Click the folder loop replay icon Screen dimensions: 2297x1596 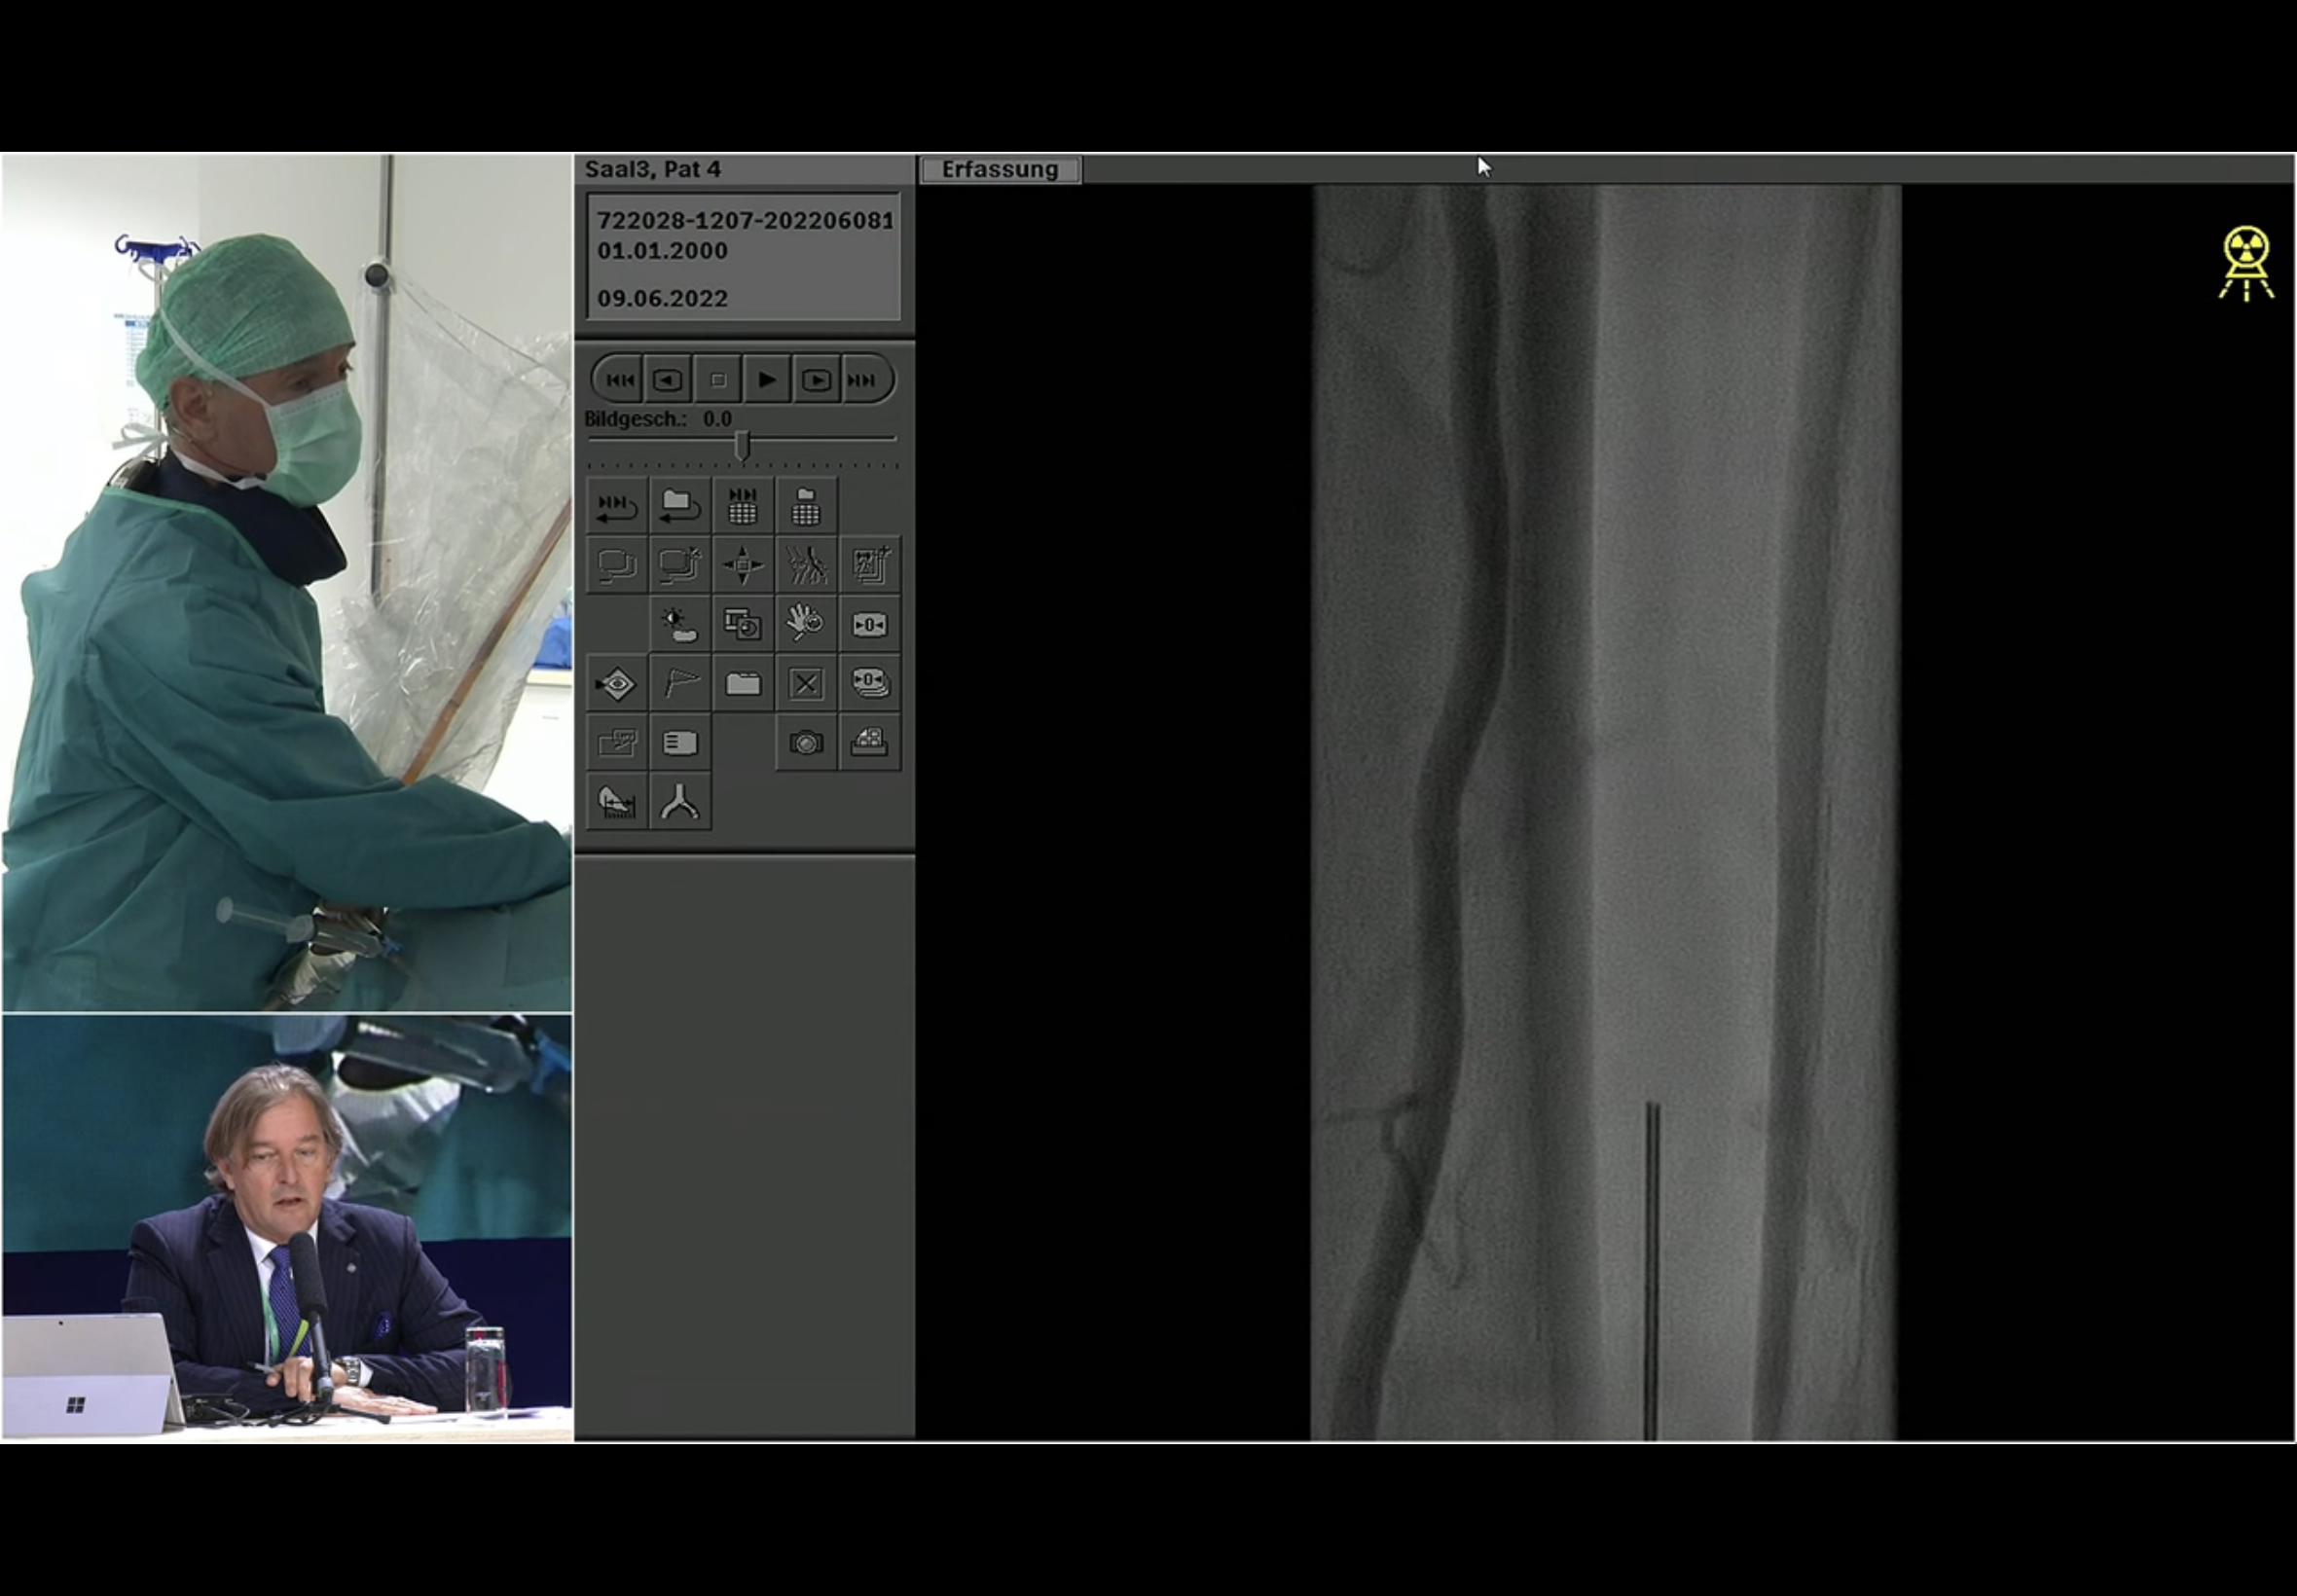coord(680,507)
